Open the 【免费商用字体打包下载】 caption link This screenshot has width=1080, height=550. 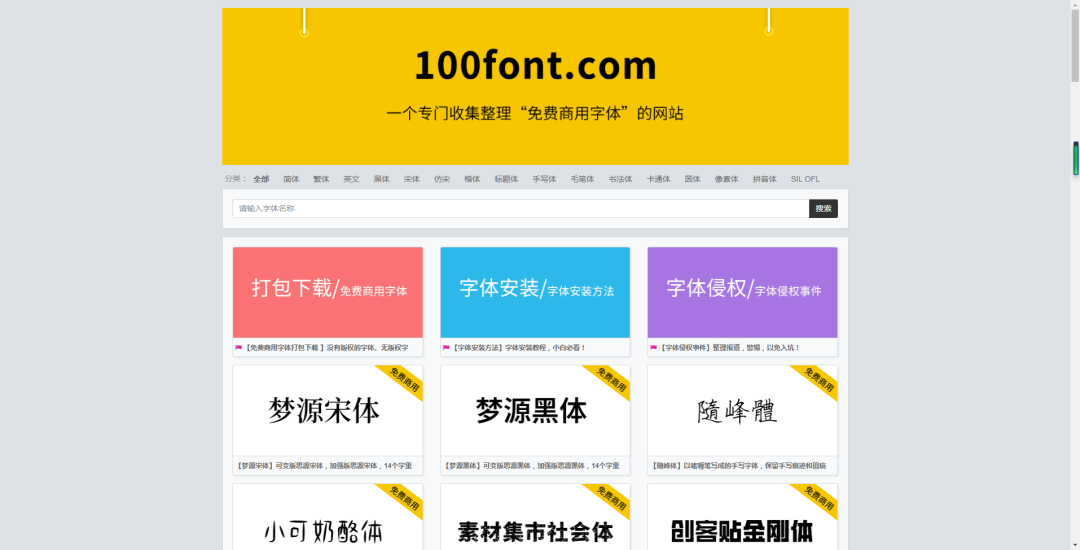click(326, 348)
